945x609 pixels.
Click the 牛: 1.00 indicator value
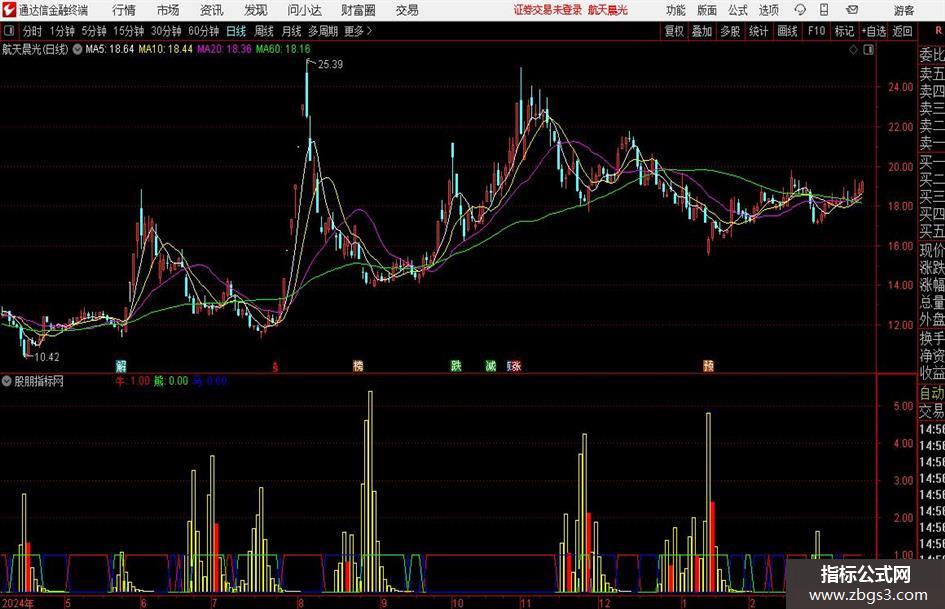coord(133,381)
